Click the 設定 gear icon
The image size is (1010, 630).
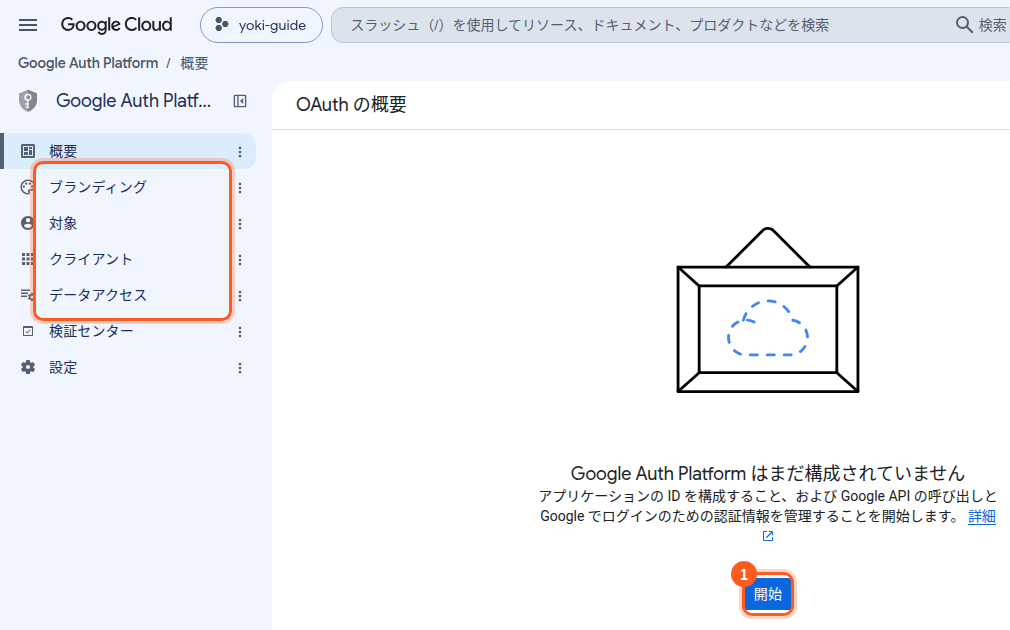(x=28, y=367)
